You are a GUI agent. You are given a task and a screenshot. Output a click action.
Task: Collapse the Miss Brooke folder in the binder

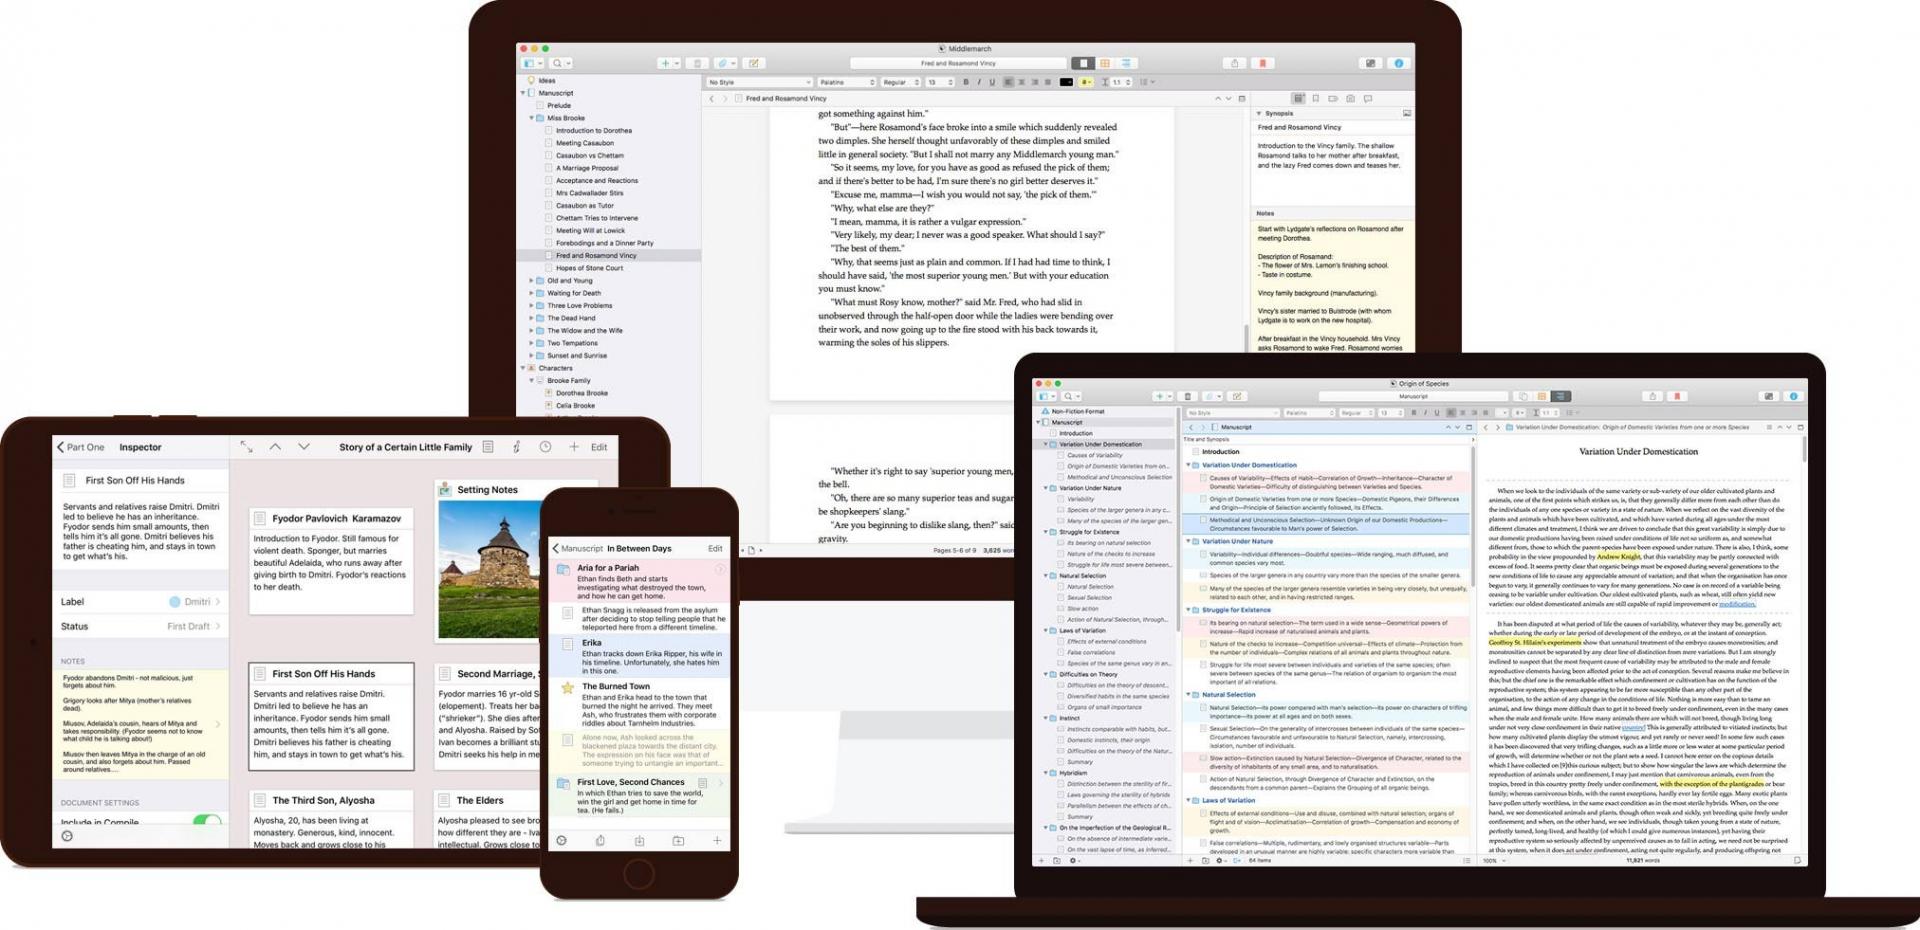[x=531, y=118]
